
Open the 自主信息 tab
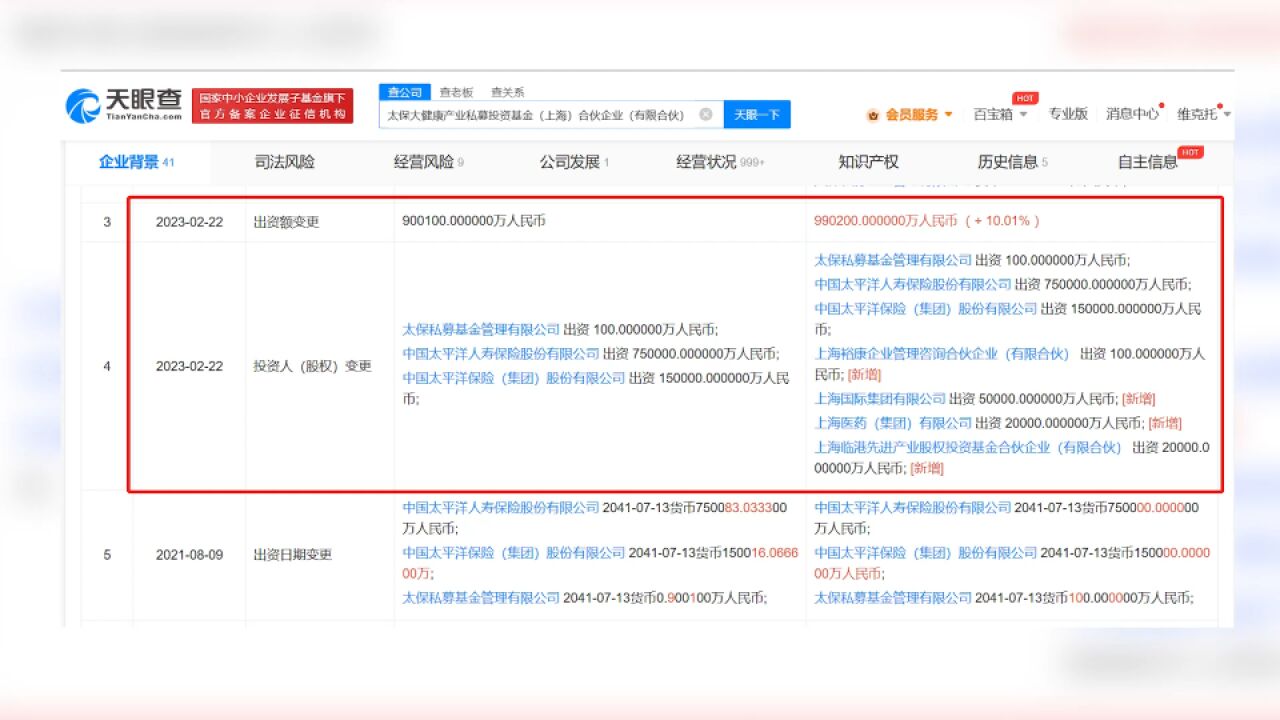(1148, 162)
